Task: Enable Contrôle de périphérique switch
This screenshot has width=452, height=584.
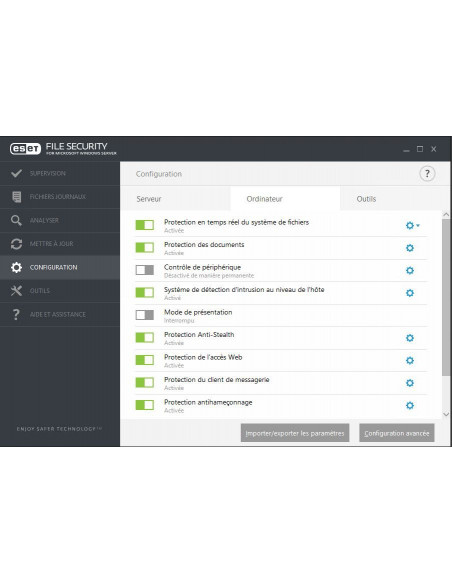Action: pyautogui.click(x=144, y=270)
